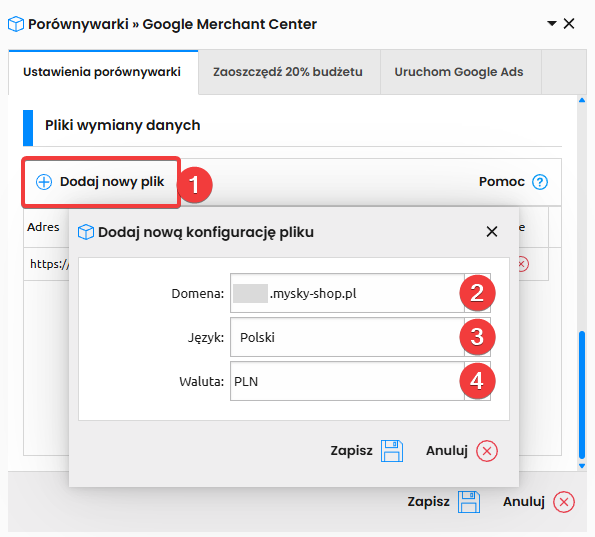Click the Dodaj nowy plik button
Screen dimensions: 595x537
(x=101, y=182)
